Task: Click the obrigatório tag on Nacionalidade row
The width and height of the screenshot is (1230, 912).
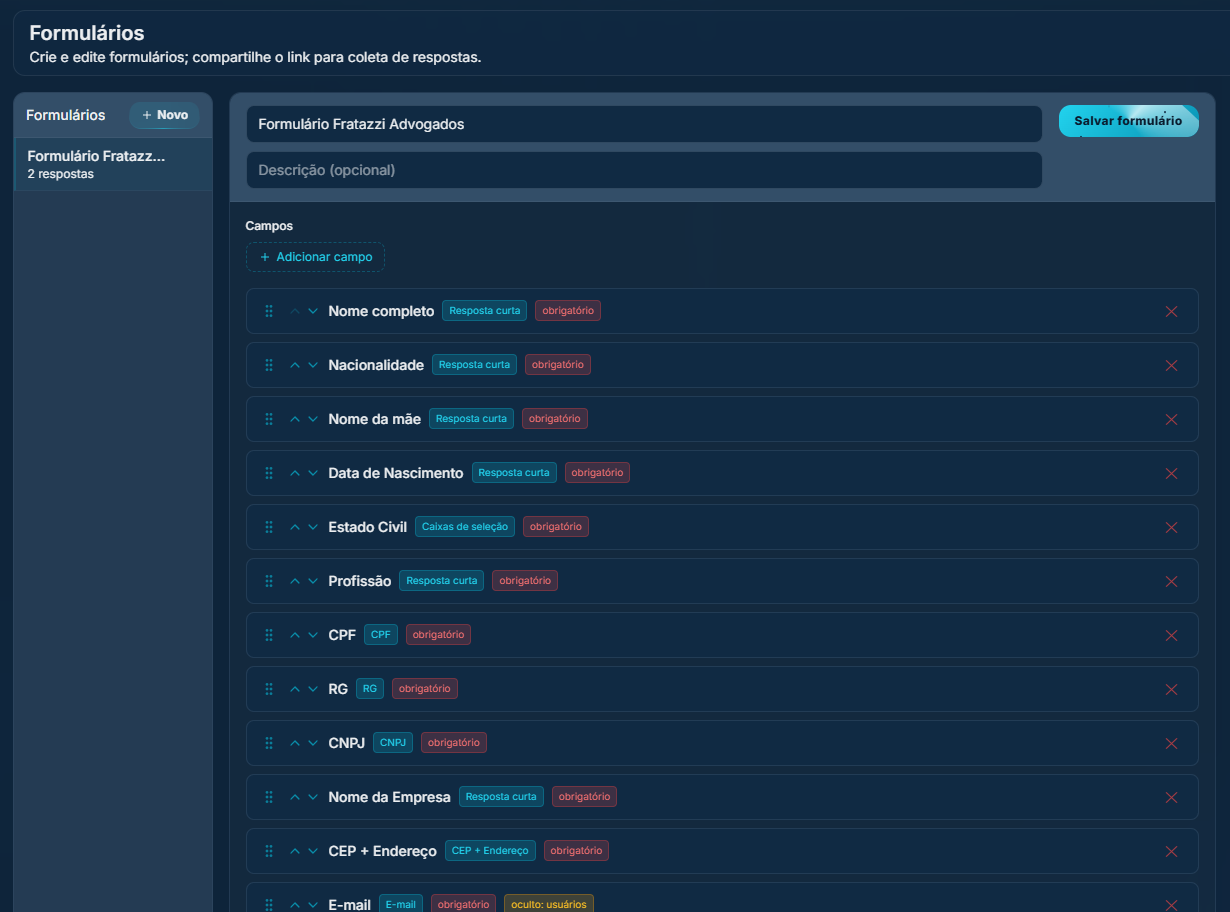Action: click(558, 364)
